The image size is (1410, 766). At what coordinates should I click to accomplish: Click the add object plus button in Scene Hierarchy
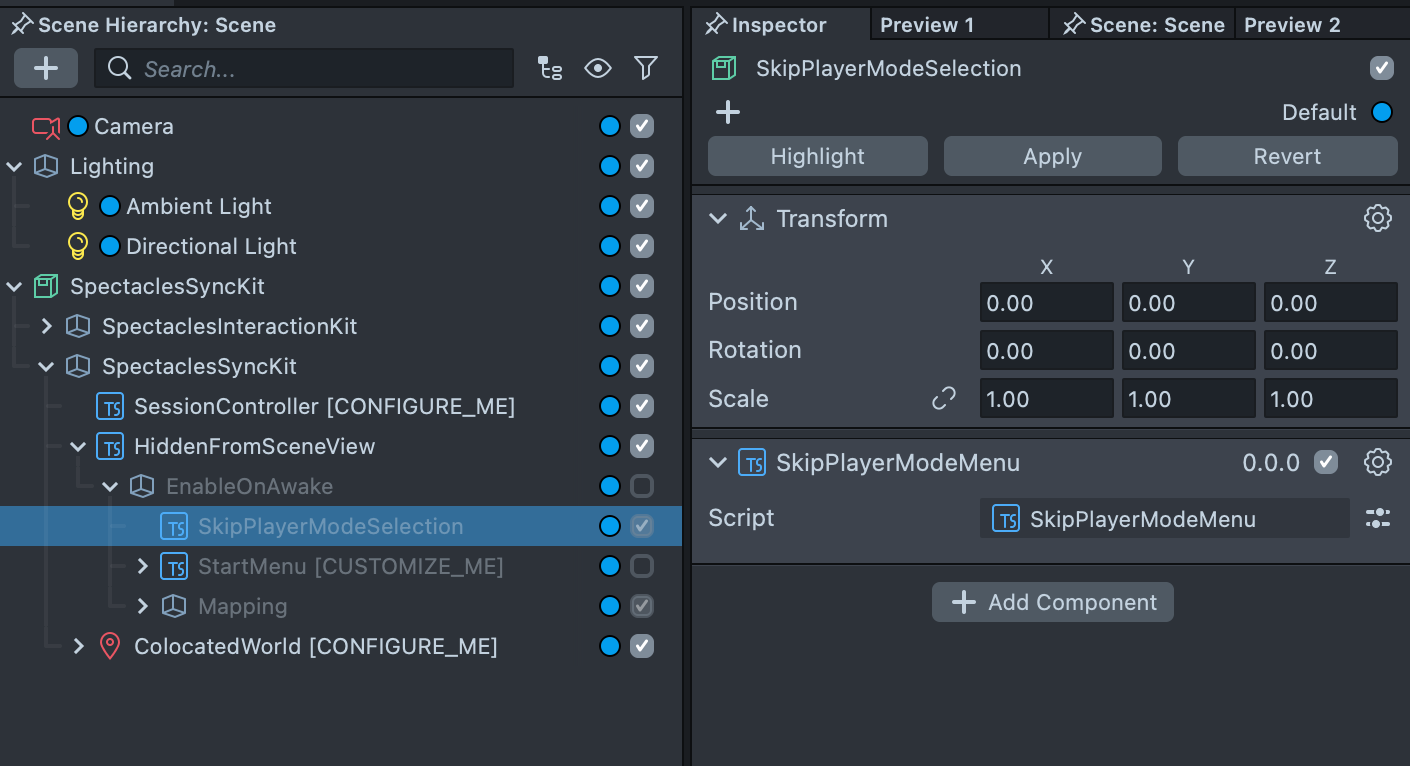click(x=46, y=68)
